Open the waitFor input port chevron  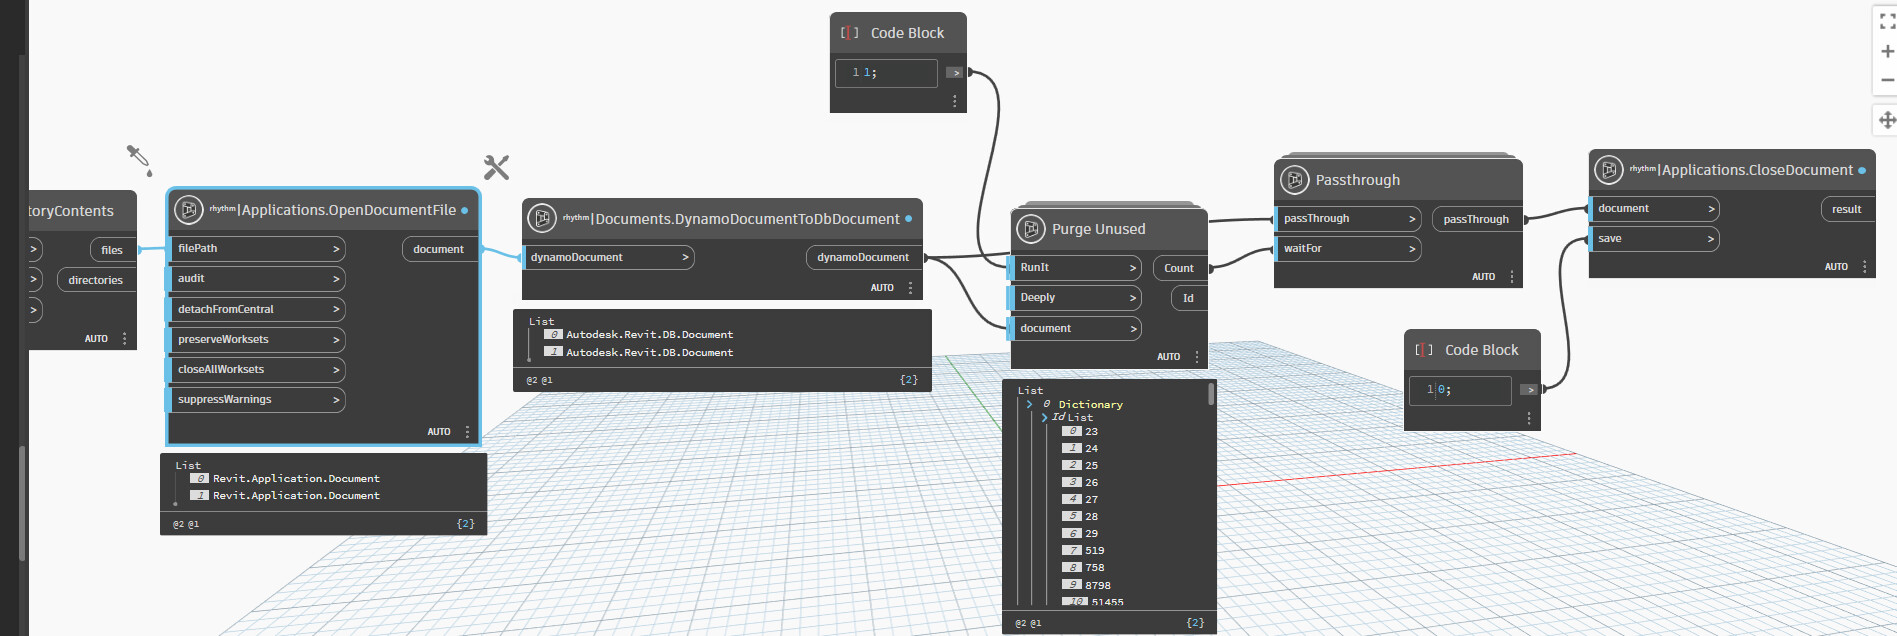(1412, 248)
